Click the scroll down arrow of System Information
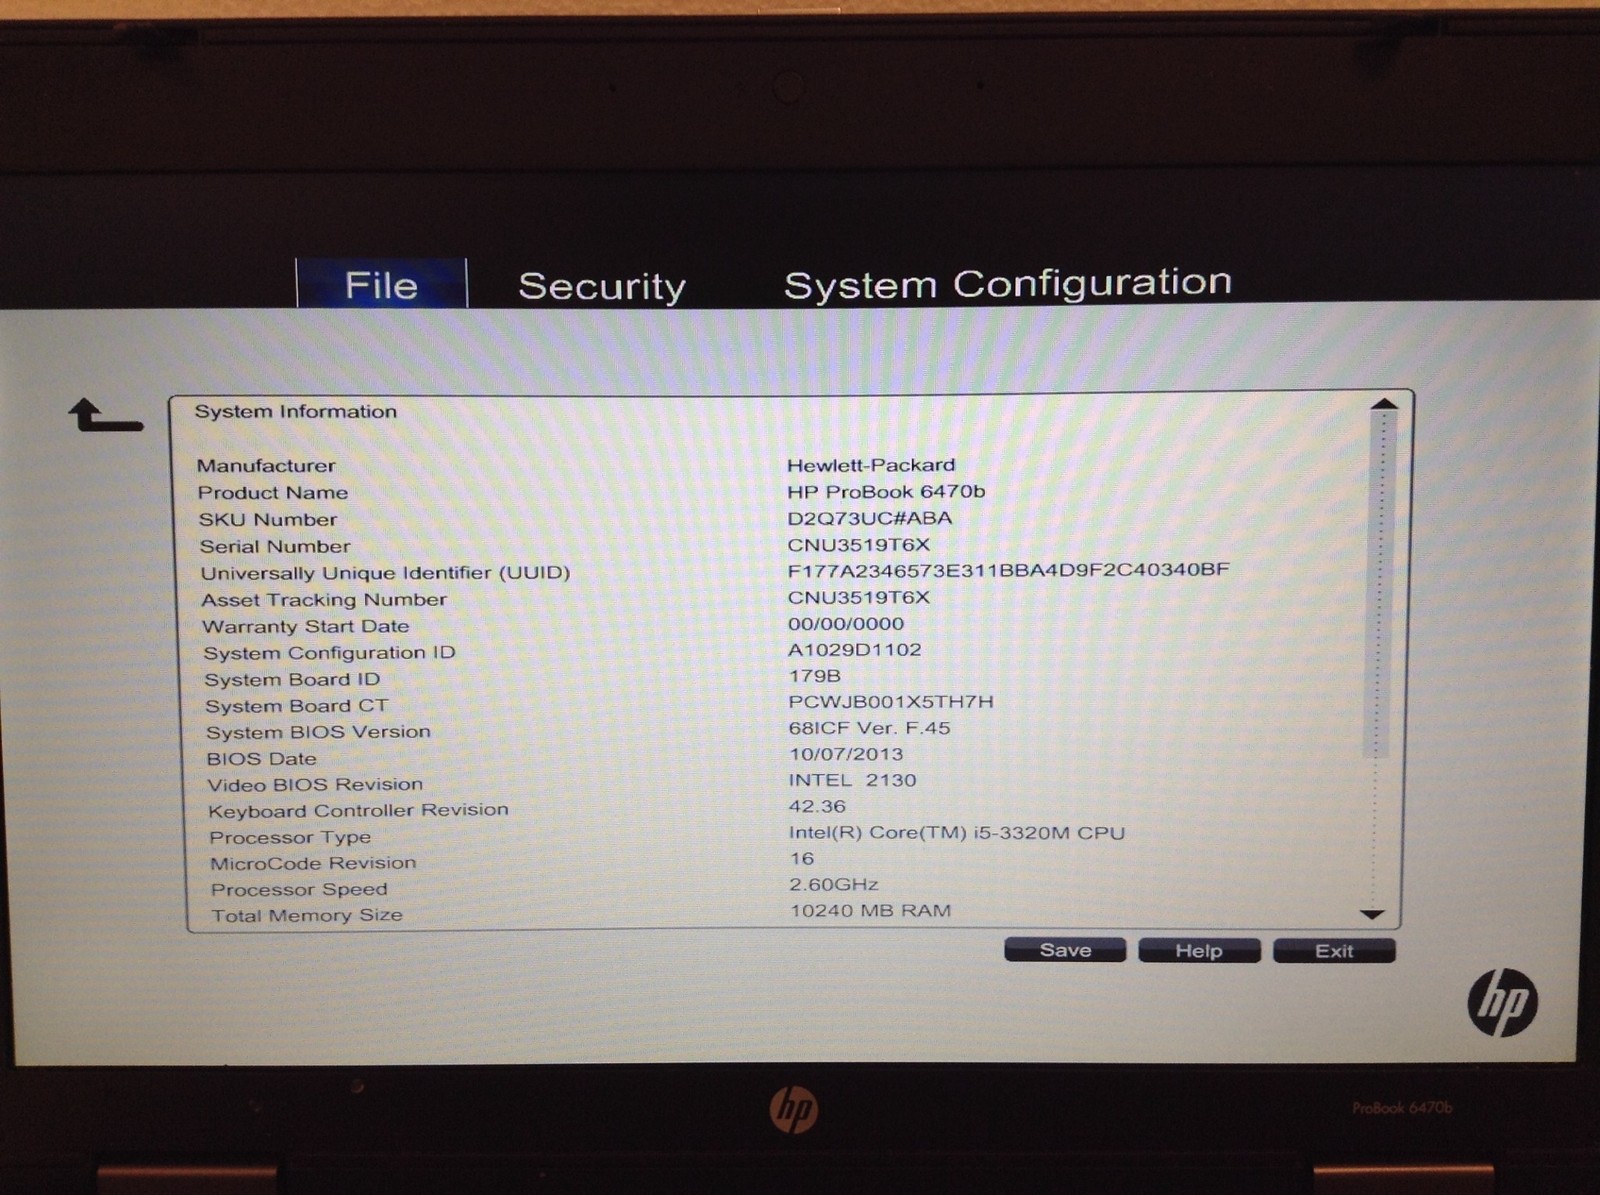The image size is (1600, 1195). coord(1372,914)
